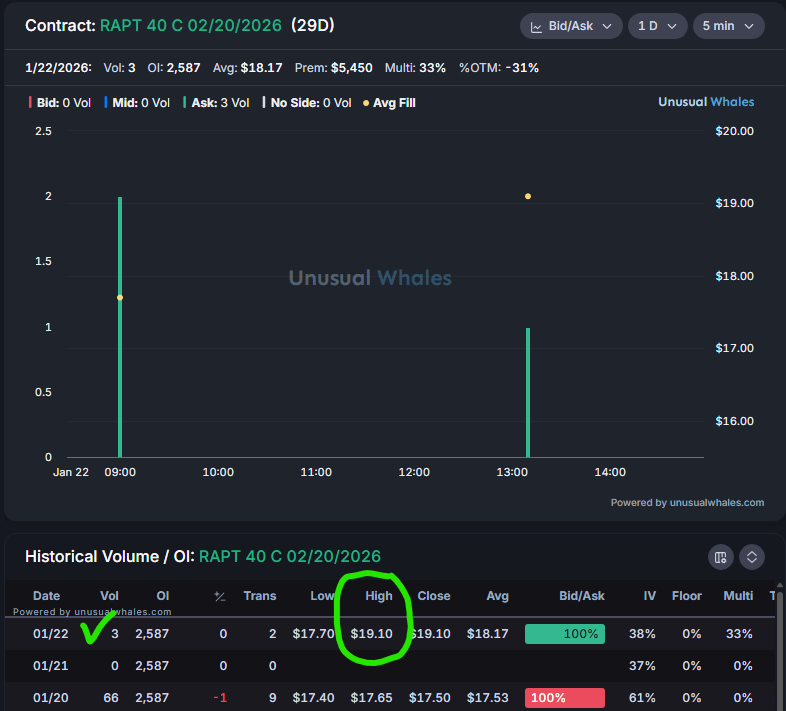Screen dimensions: 786x711
Task: Toggle the Mid volume legend item
Action: [137, 103]
